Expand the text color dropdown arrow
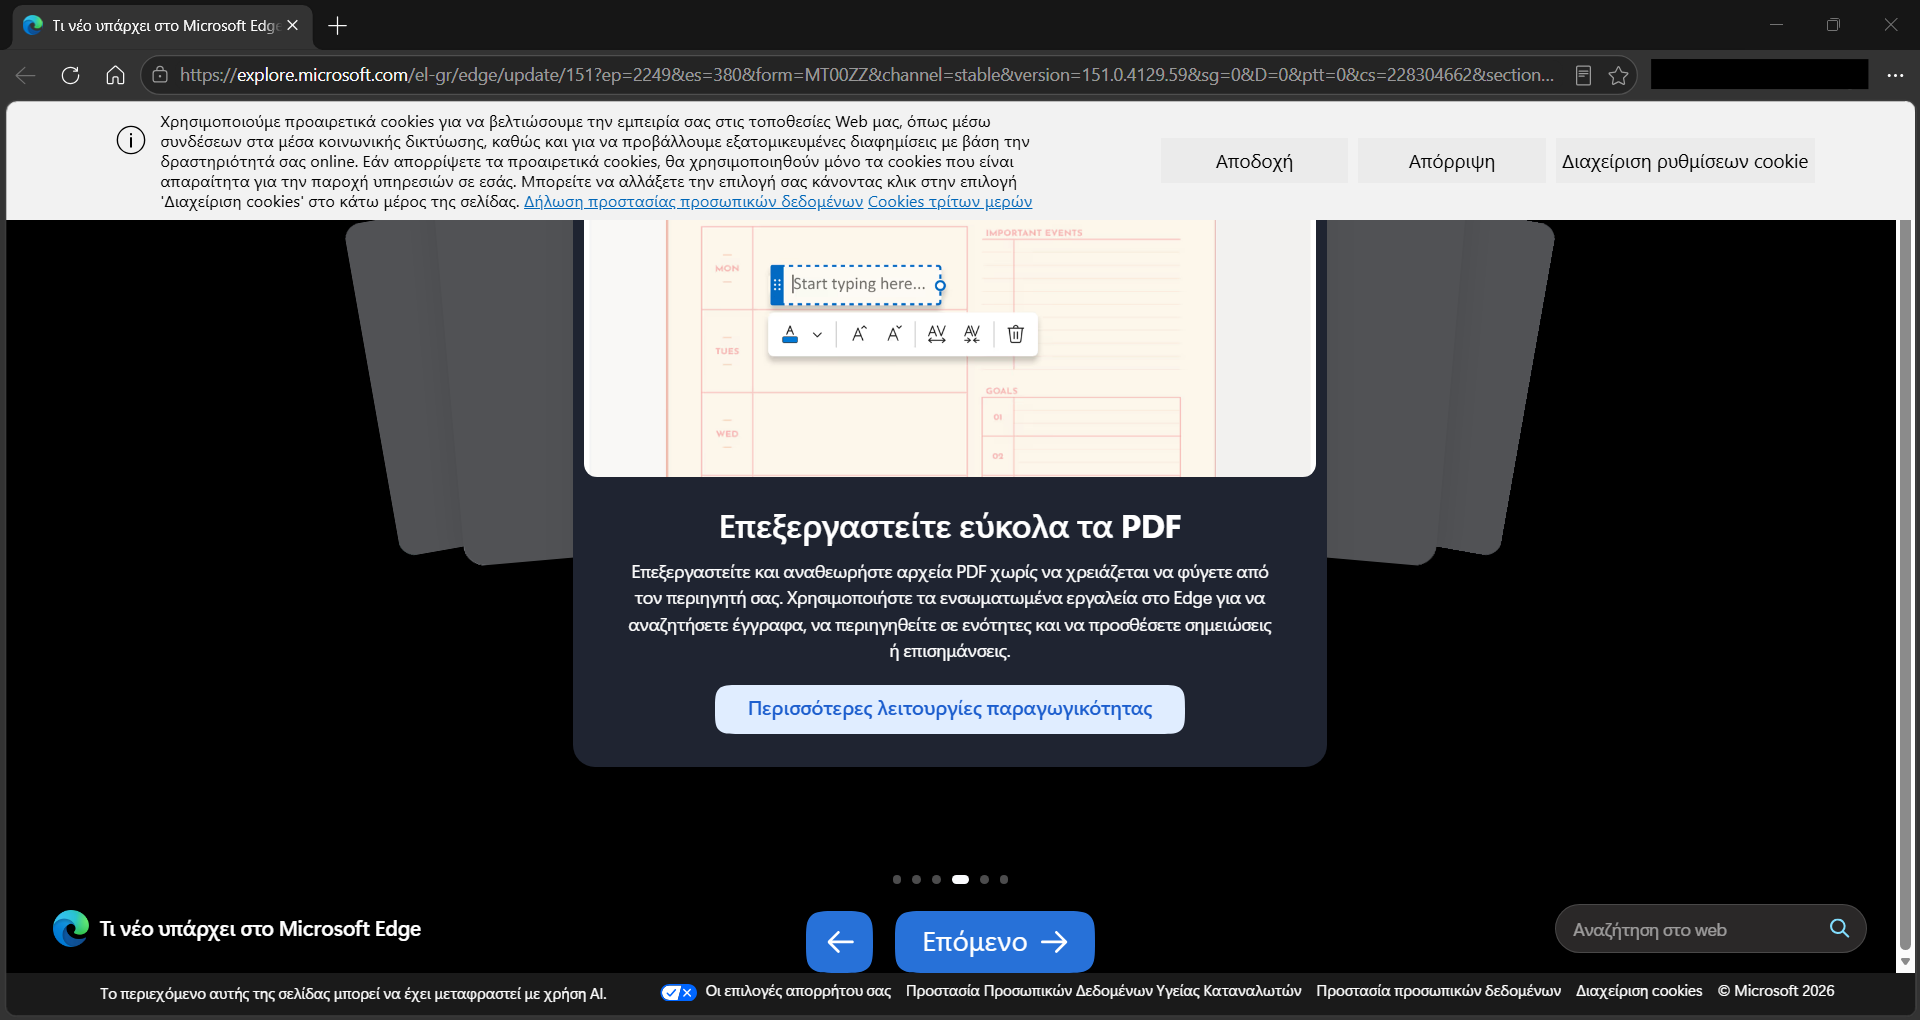 (x=817, y=335)
